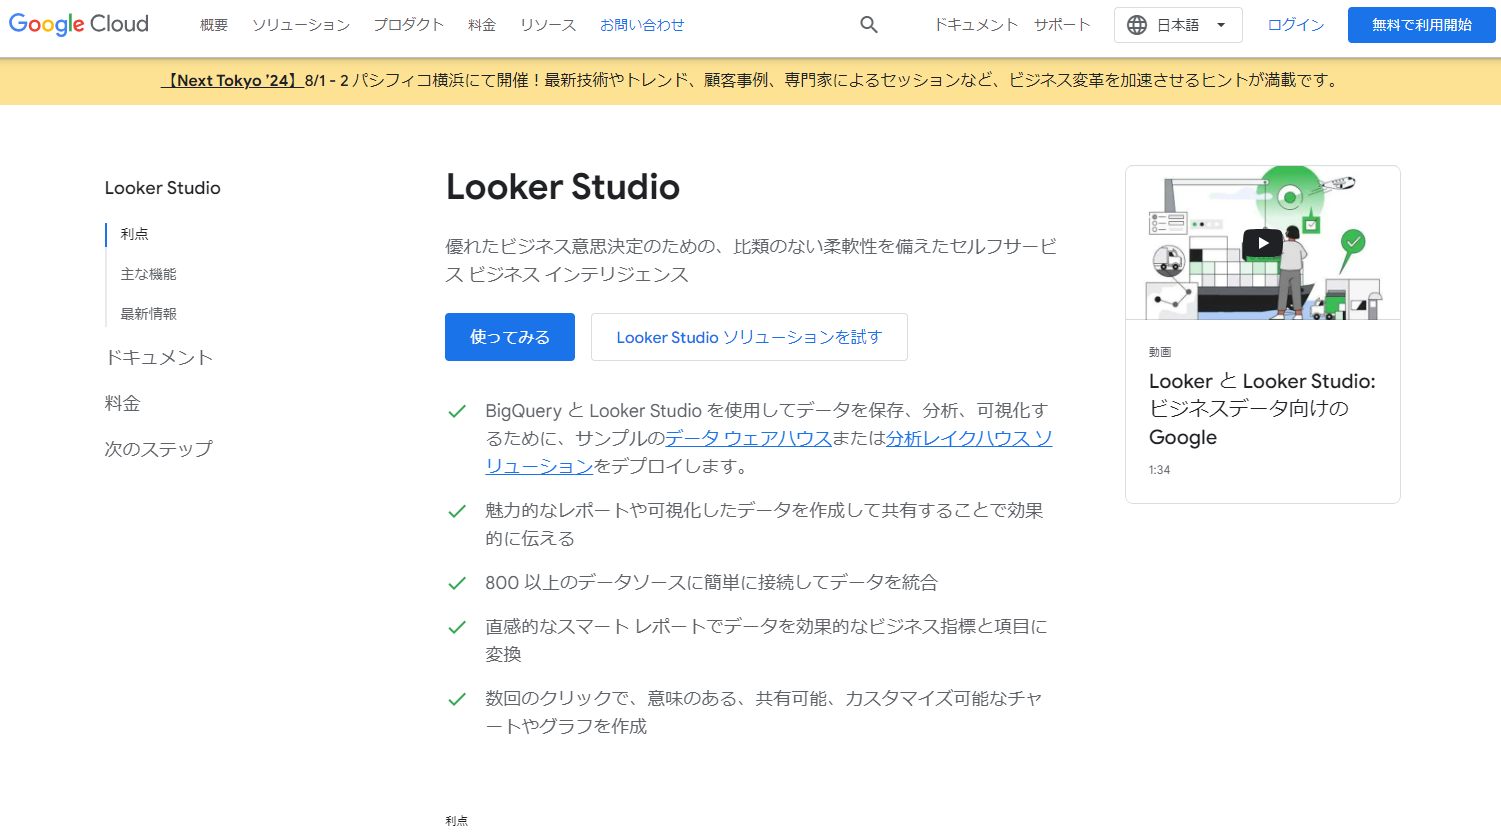Click the video duration 1:34 text

pos(1159,470)
